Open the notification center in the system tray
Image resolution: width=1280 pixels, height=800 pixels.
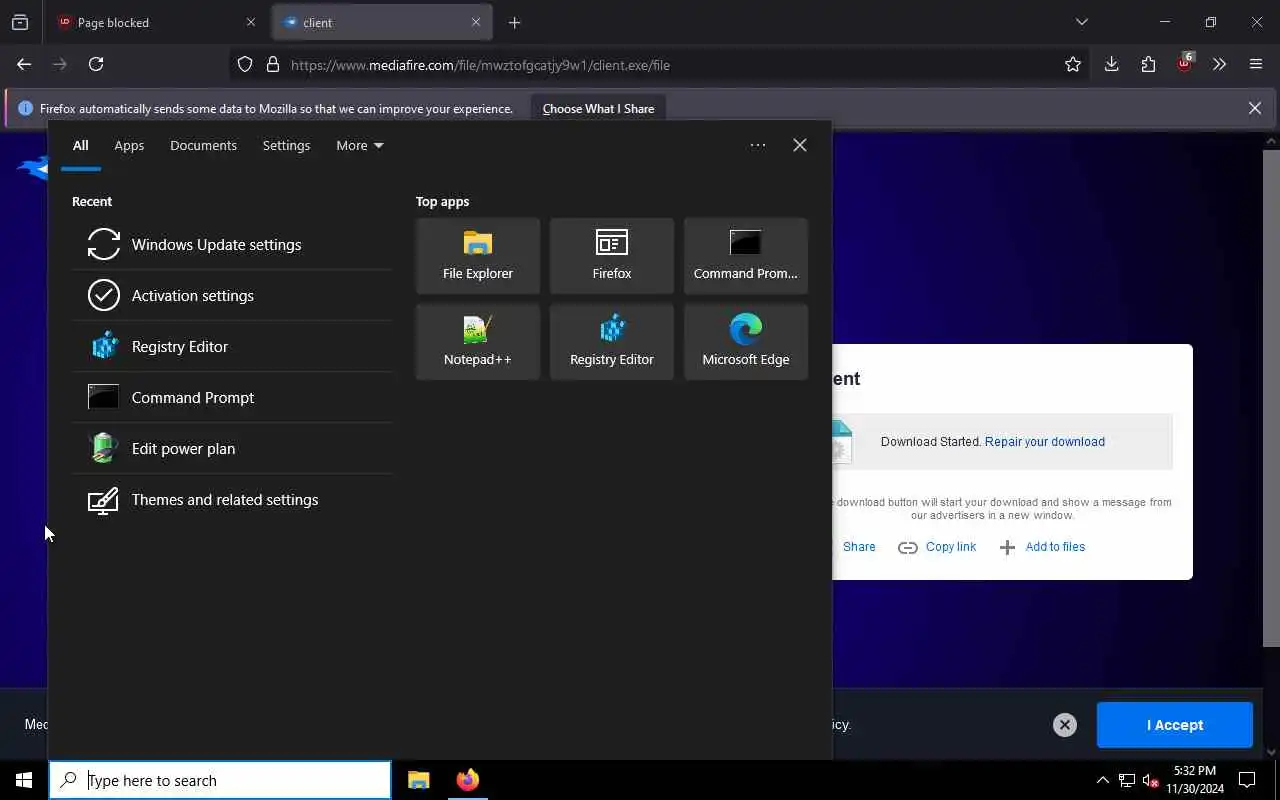pos(1247,780)
